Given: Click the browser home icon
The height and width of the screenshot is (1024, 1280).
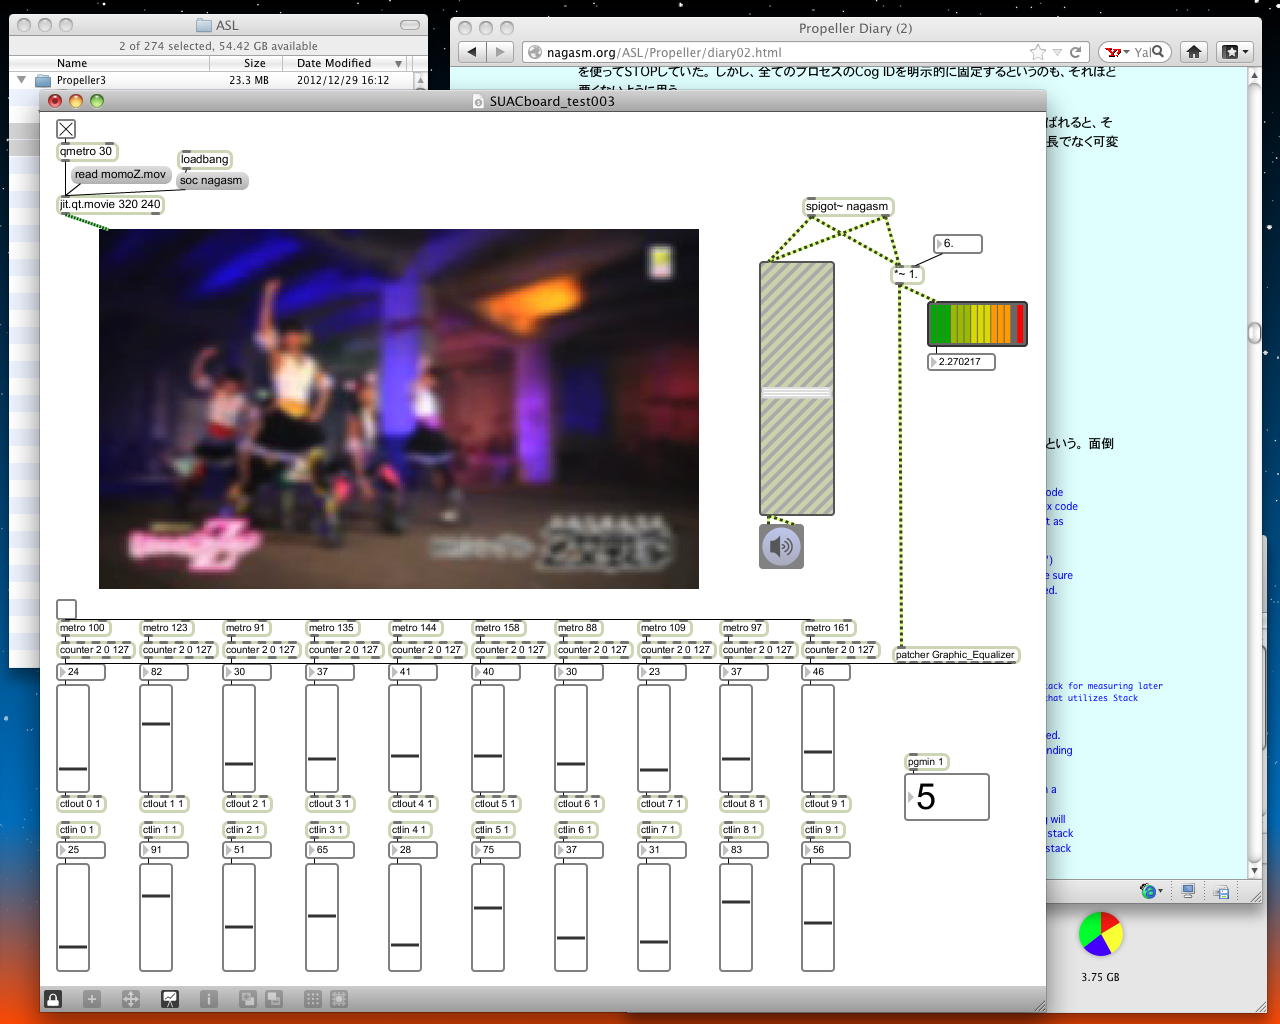Looking at the screenshot, I should (x=1194, y=52).
